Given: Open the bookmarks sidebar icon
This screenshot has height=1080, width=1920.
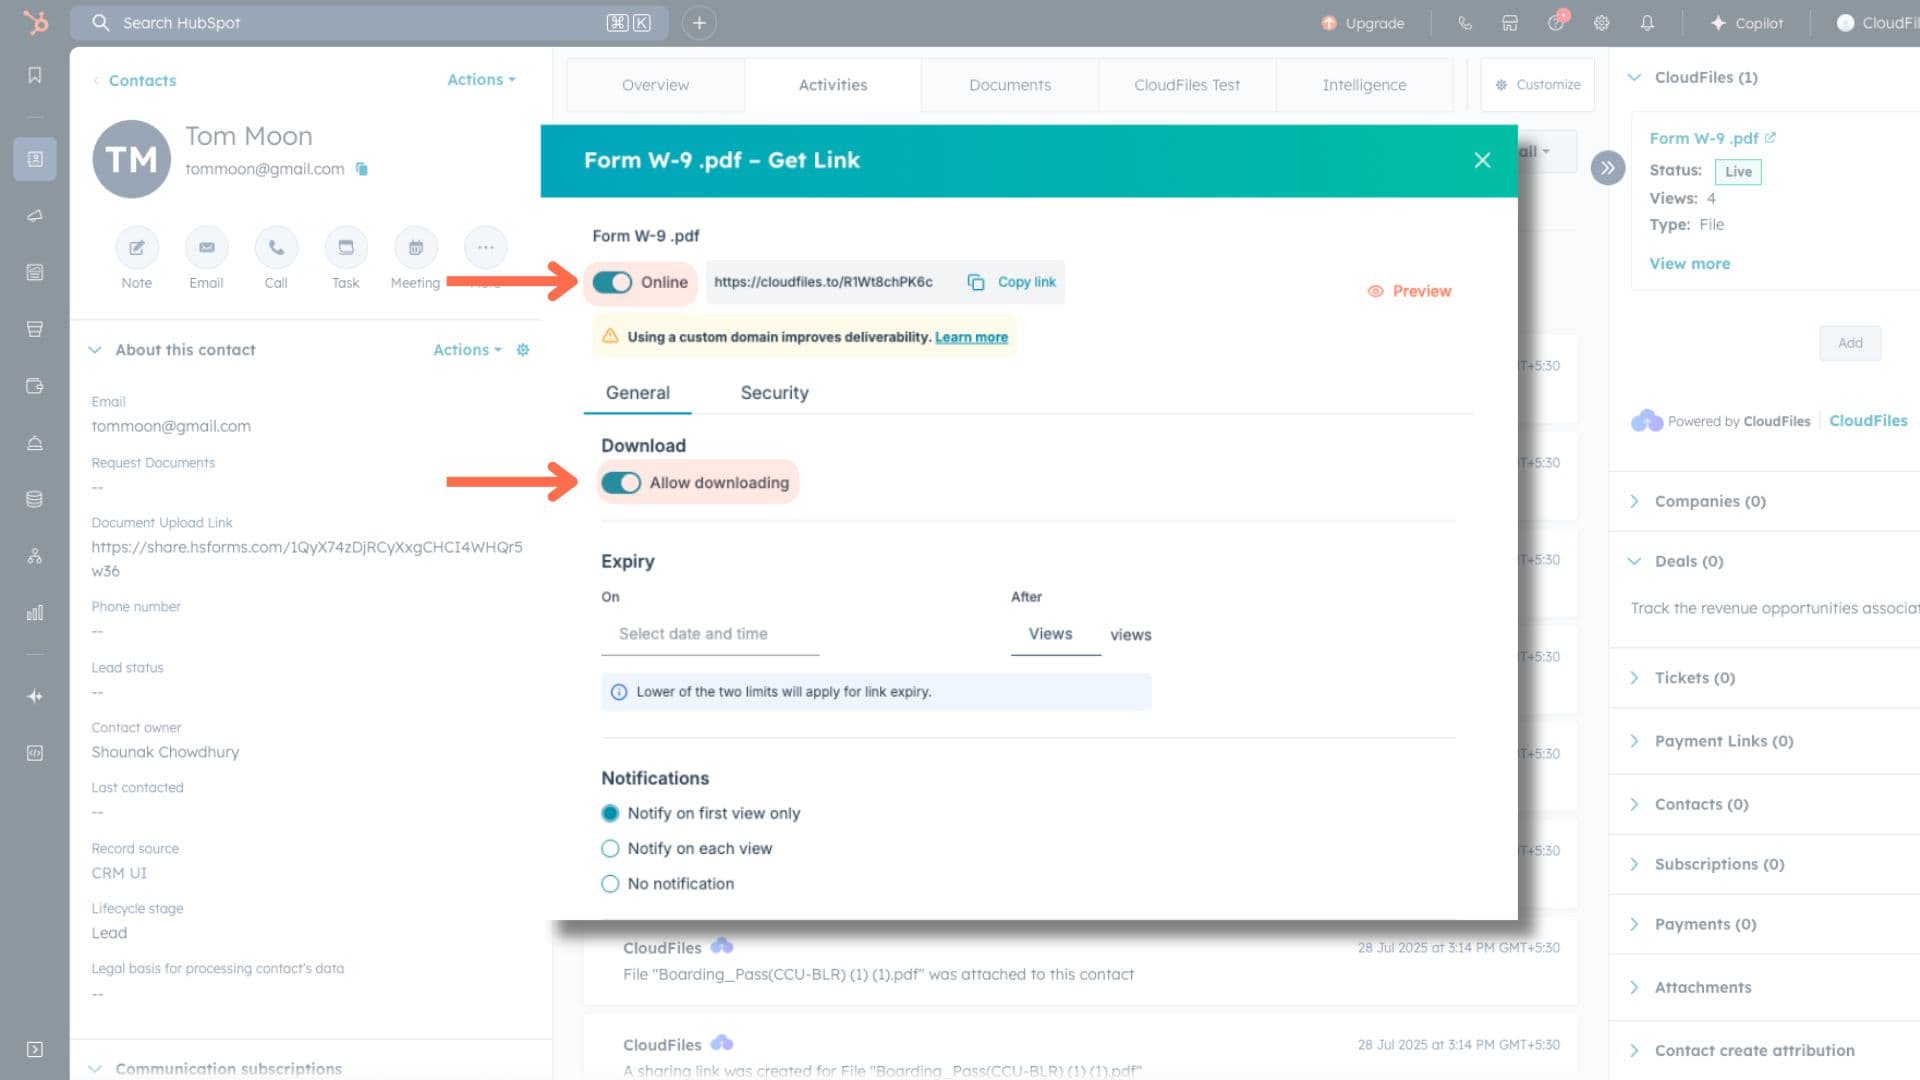Looking at the screenshot, I should [35, 76].
